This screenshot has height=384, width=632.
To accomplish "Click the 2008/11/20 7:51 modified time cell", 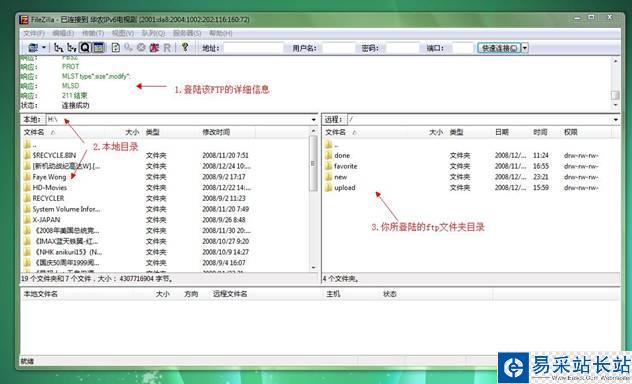I will pos(225,155).
